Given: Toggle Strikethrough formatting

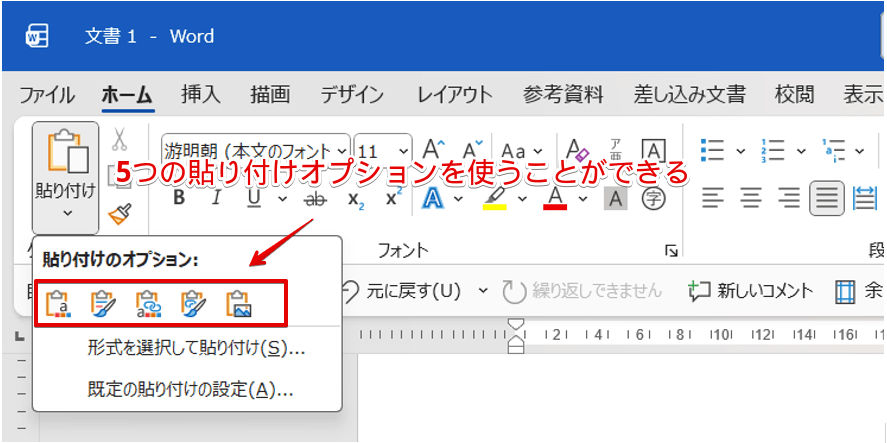Looking at the screenshot, I should pos(315,199).
